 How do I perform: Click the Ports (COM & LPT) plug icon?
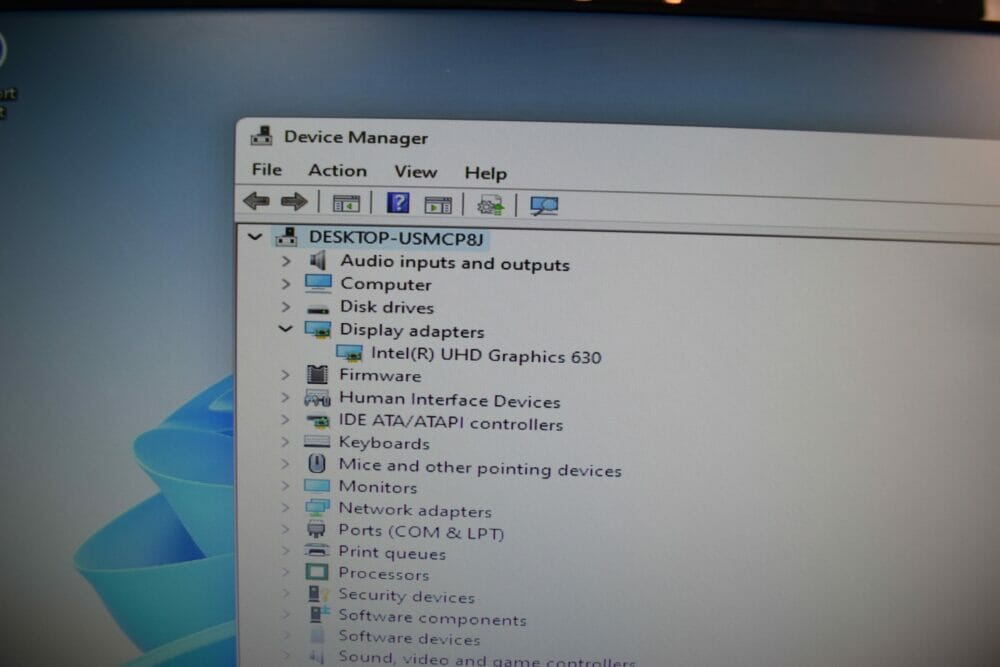tap(316, 529)
